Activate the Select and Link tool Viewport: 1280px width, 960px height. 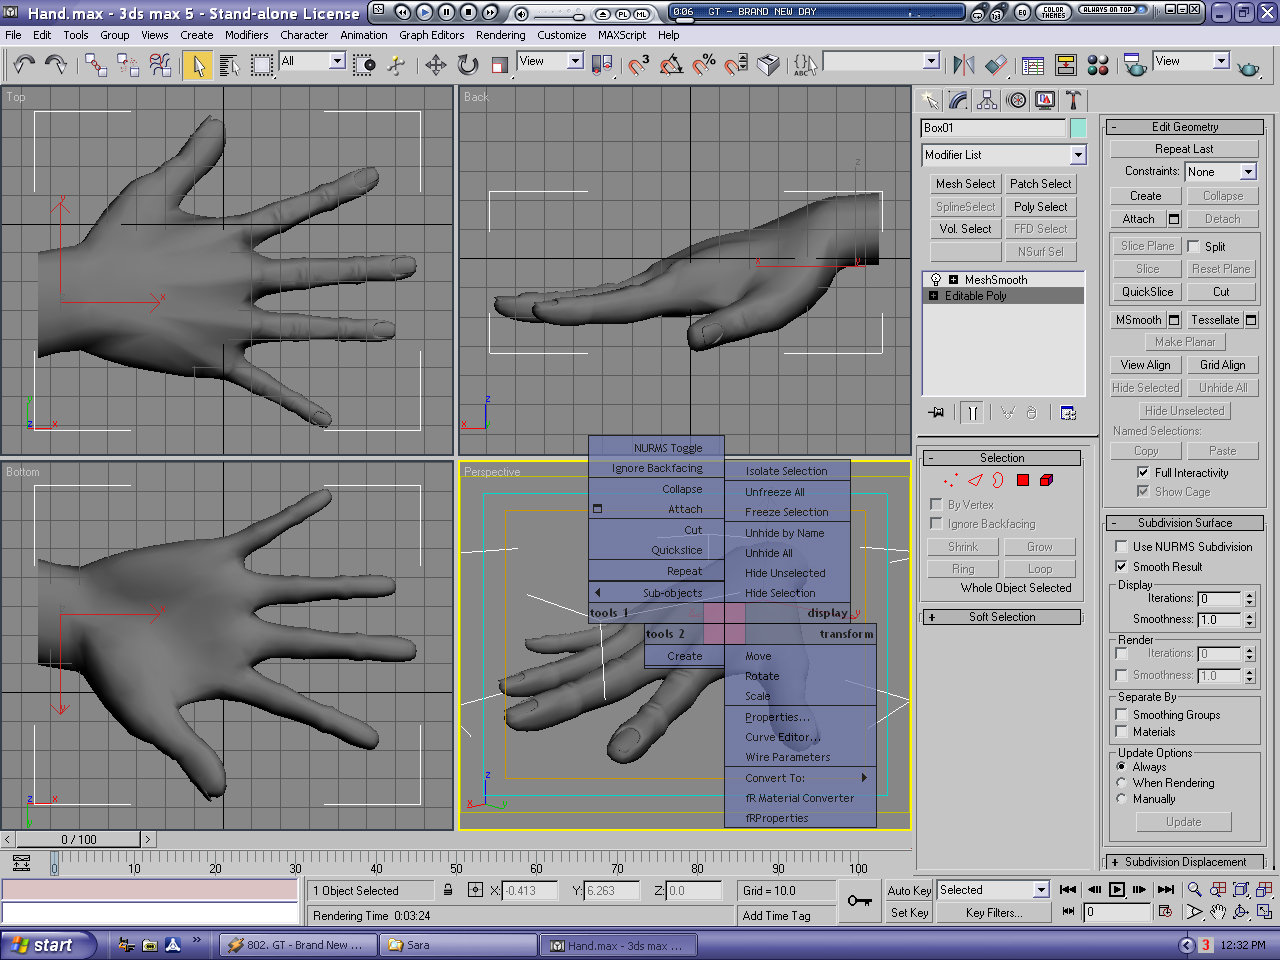(x=96, y=65)
